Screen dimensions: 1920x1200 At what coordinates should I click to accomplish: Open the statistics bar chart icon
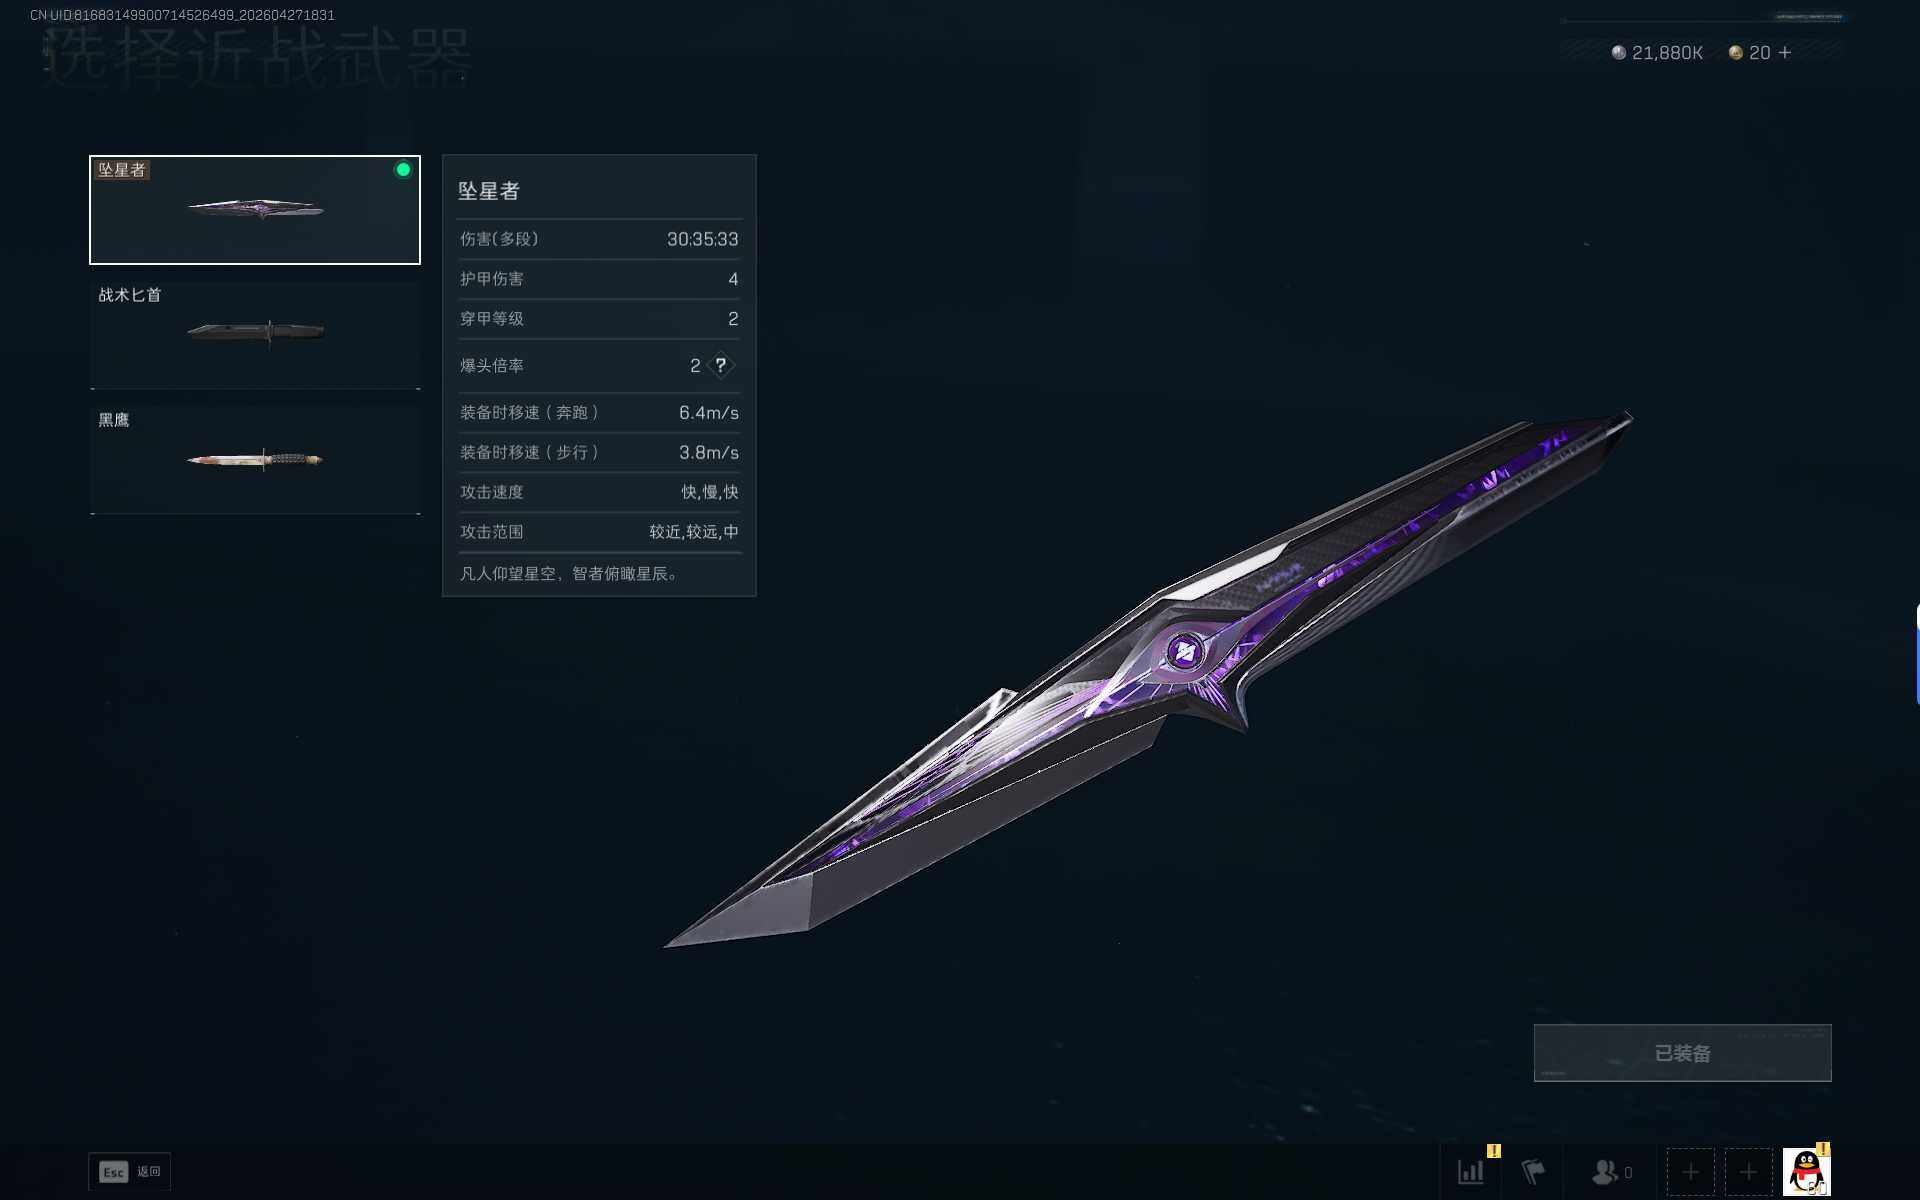(x=1470, y=1172)
